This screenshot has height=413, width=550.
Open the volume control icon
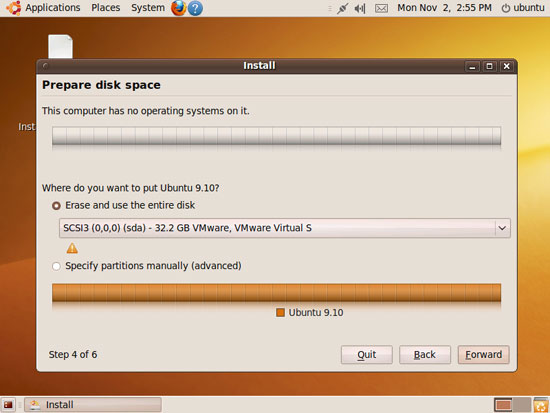pos(360,8)
